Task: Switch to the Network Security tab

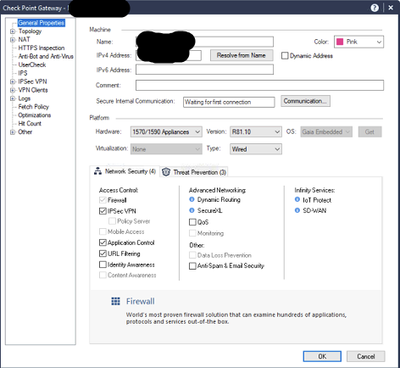Action: pyautogui.click(x=125, y=171)
